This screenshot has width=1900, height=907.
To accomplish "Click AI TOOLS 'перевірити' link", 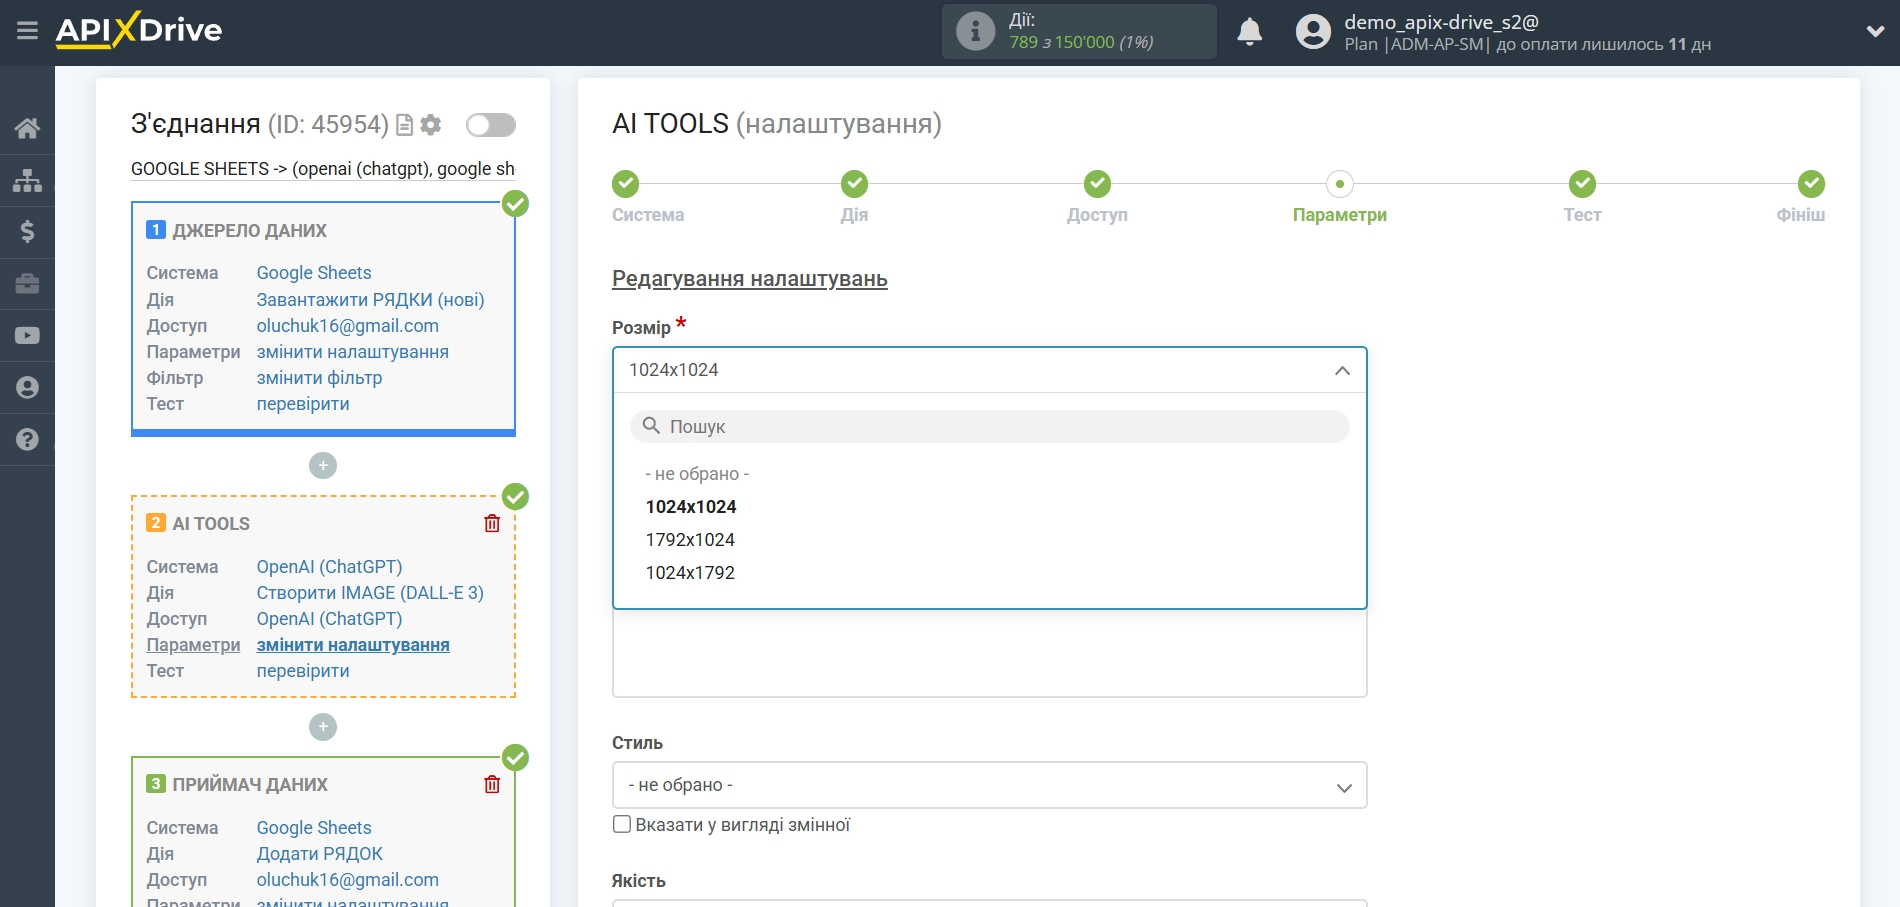I will (x=303, y=671).
